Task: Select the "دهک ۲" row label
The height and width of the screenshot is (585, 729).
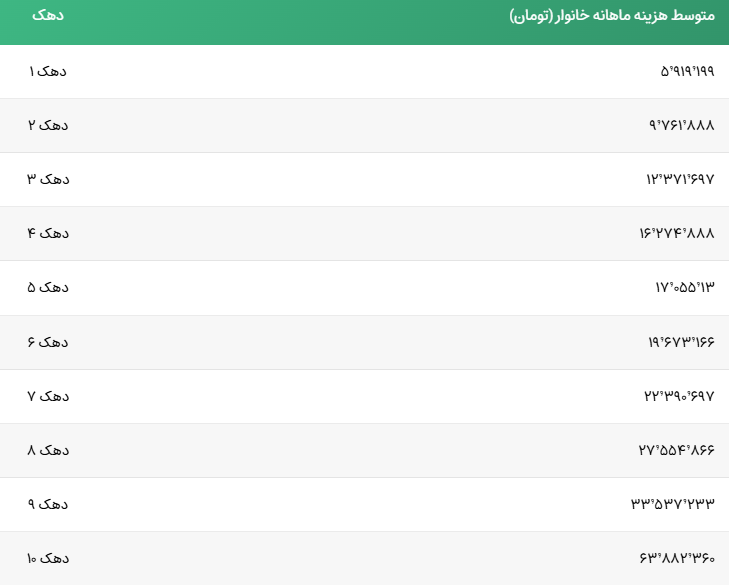Action: (x=48, y=125)
